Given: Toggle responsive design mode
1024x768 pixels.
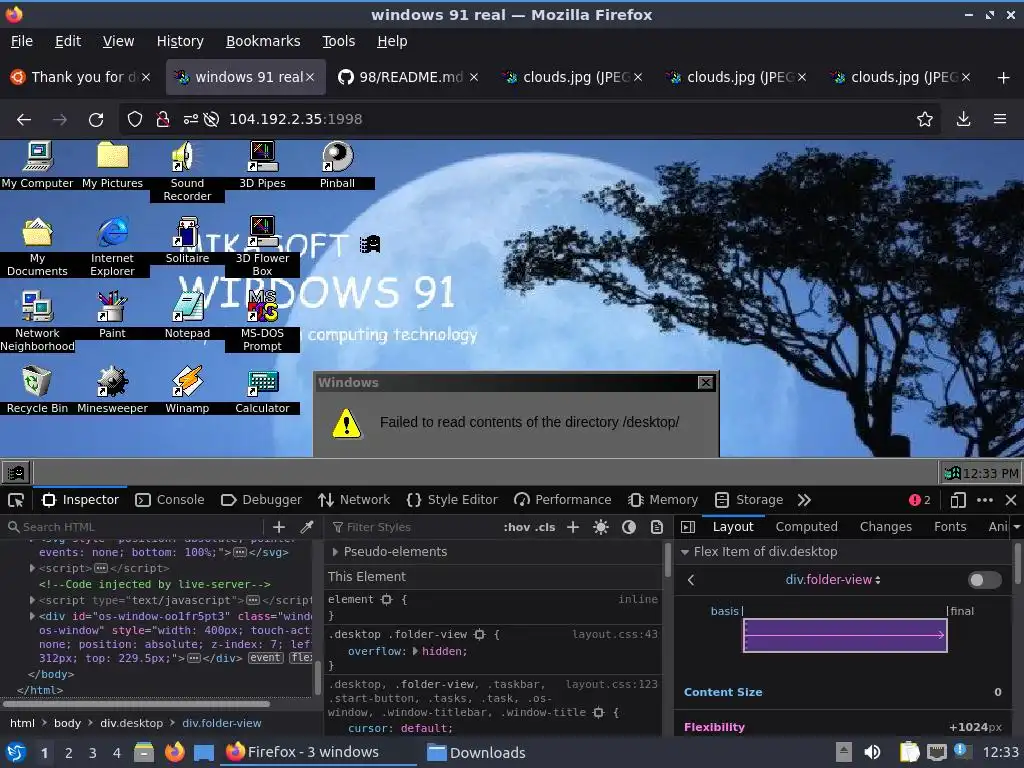Looking at the screenshot, I should coord(958,500).
